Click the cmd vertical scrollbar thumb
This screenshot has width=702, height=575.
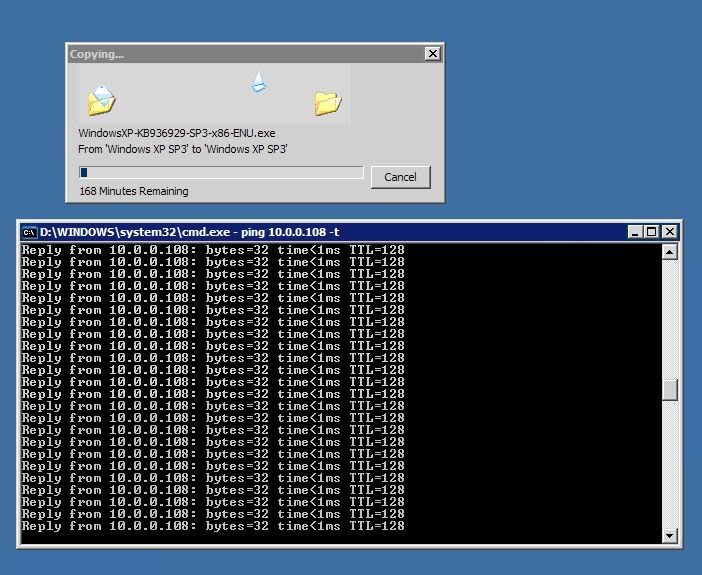(x=669, y=390)
